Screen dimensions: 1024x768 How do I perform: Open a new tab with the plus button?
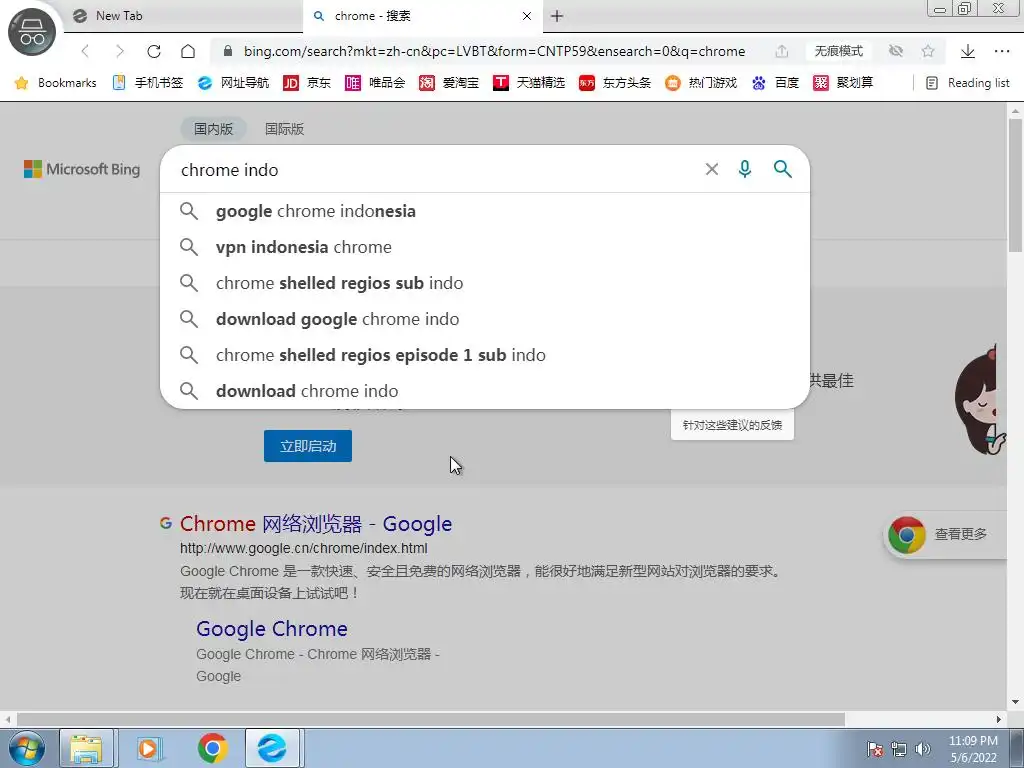(x=556, y=16)
